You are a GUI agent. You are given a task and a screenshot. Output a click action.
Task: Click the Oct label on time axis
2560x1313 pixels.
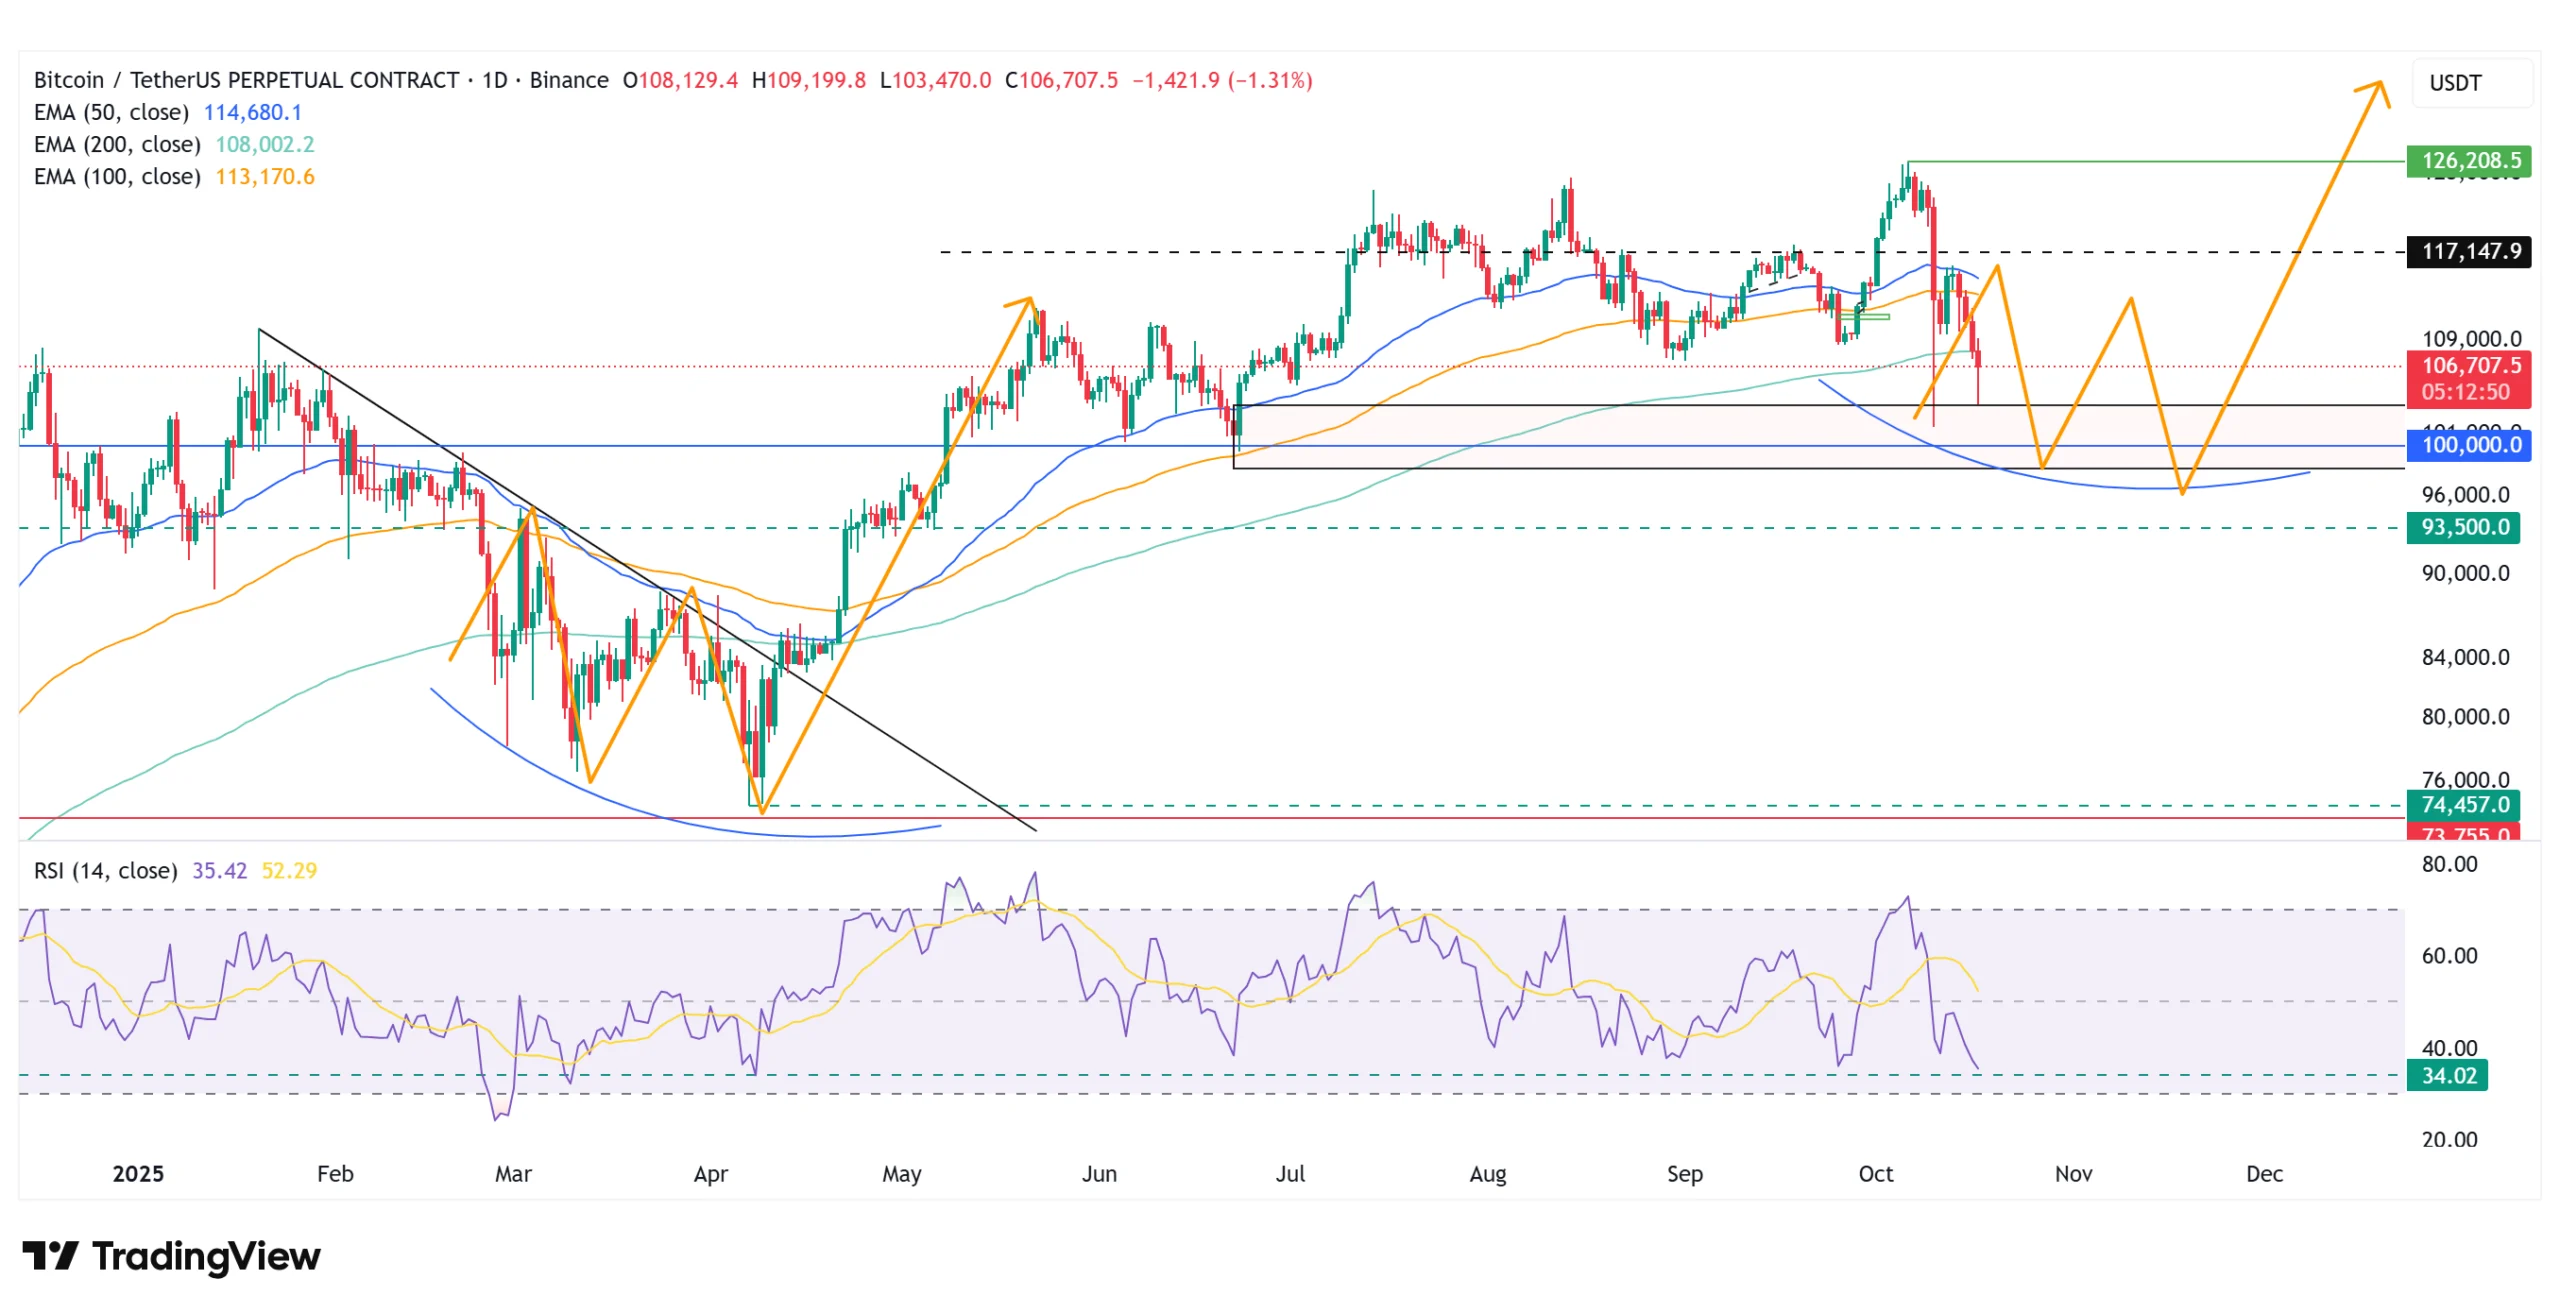(x=1875, y=1174)
